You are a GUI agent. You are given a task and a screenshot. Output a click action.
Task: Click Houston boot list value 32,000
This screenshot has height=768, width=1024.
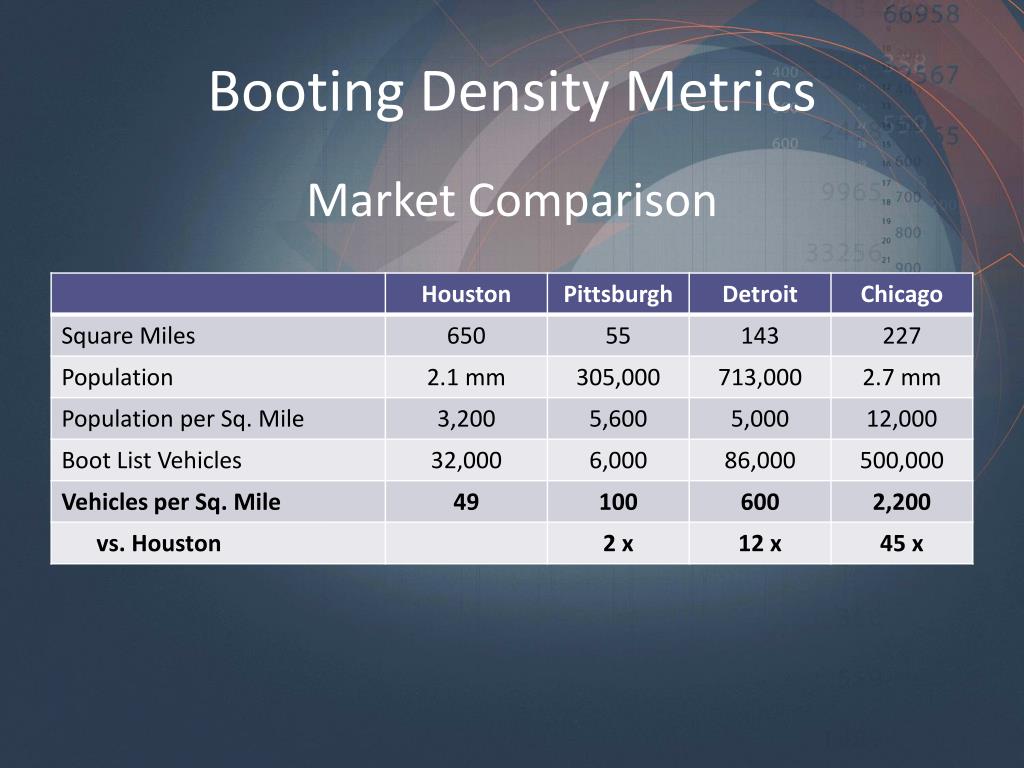point(466,460)
